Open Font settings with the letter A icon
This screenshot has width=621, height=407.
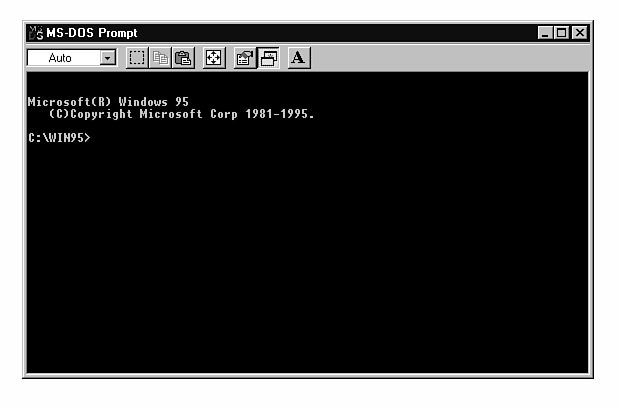click(299, 58)
